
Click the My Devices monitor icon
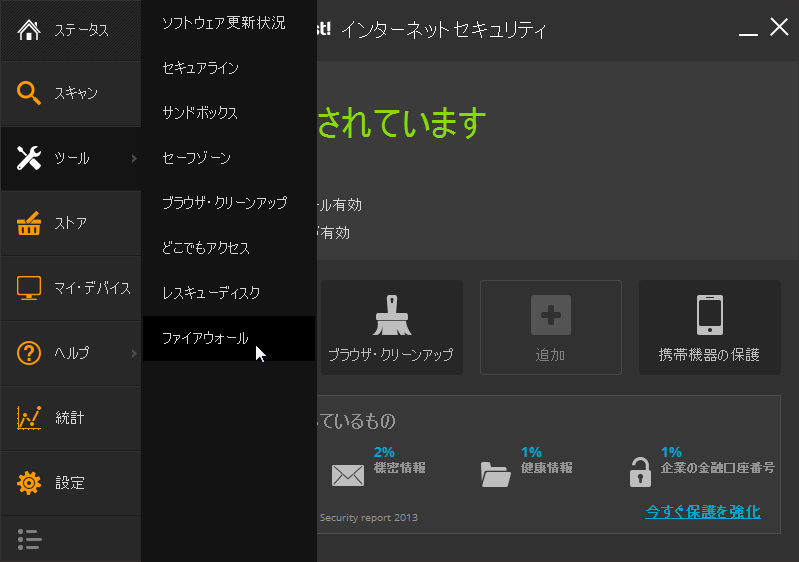29,288
